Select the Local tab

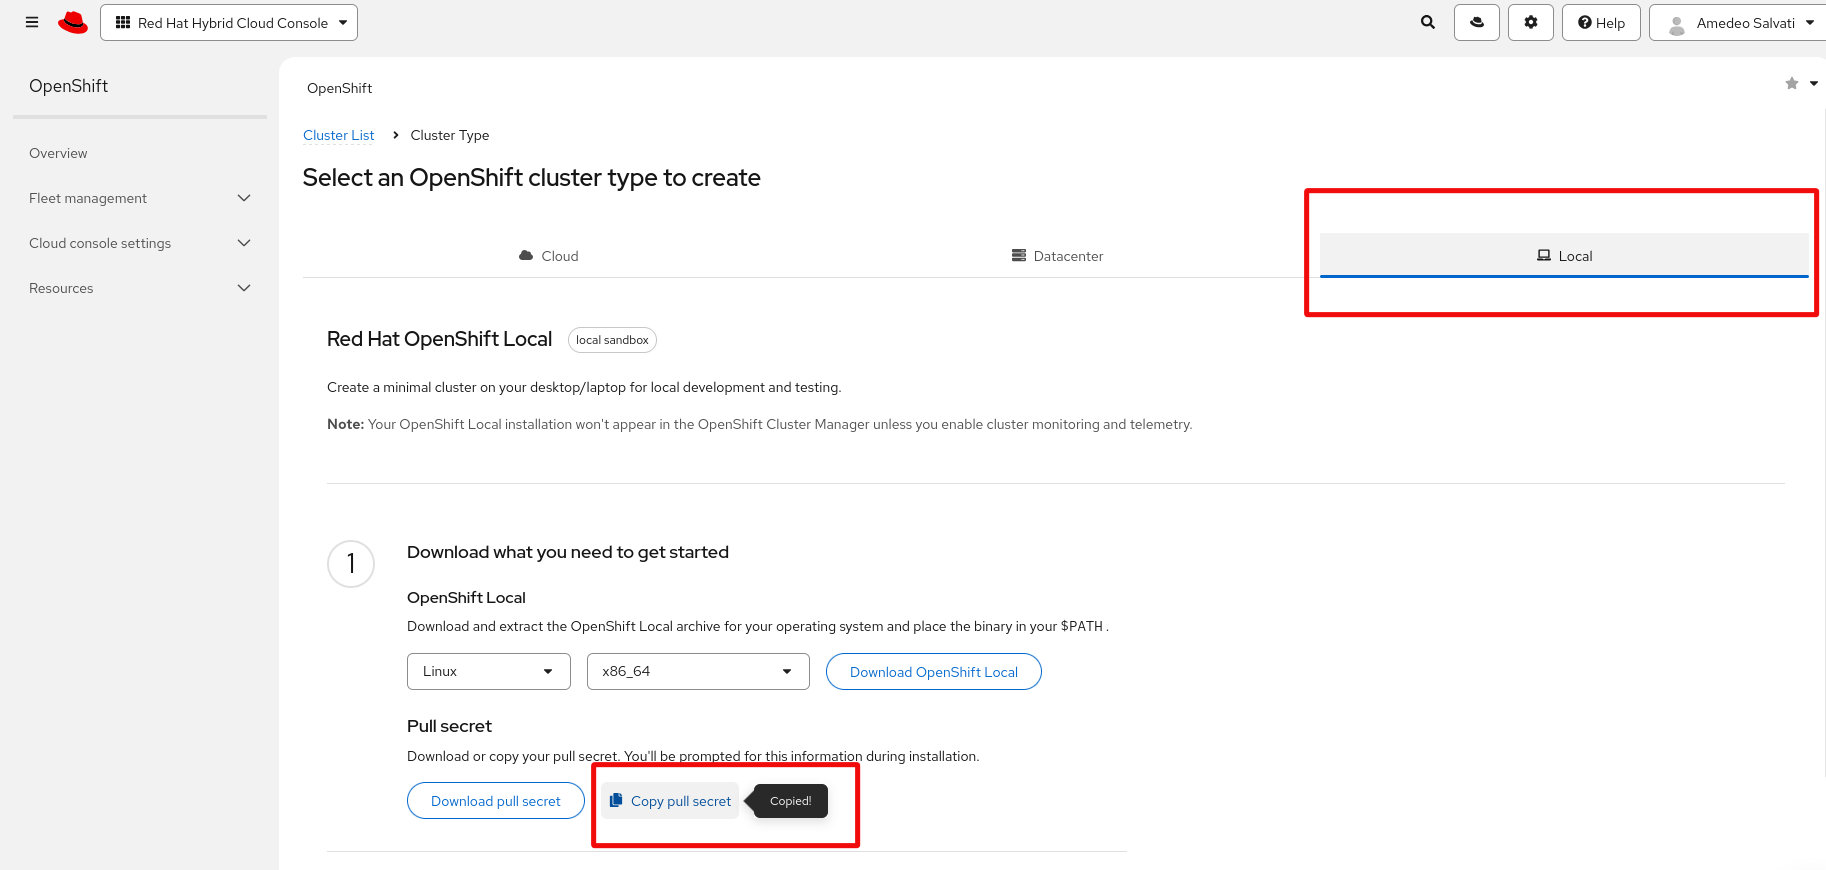click(1564, 256)
